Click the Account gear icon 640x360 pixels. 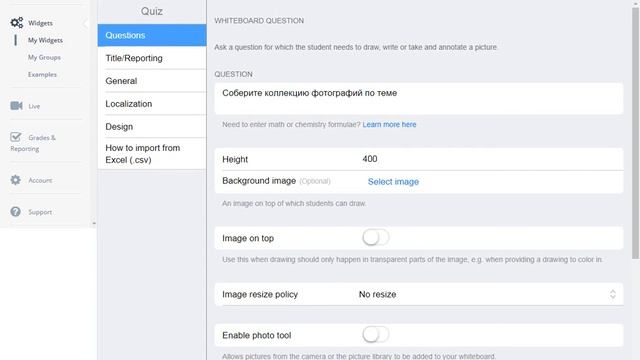pos(16,180)
